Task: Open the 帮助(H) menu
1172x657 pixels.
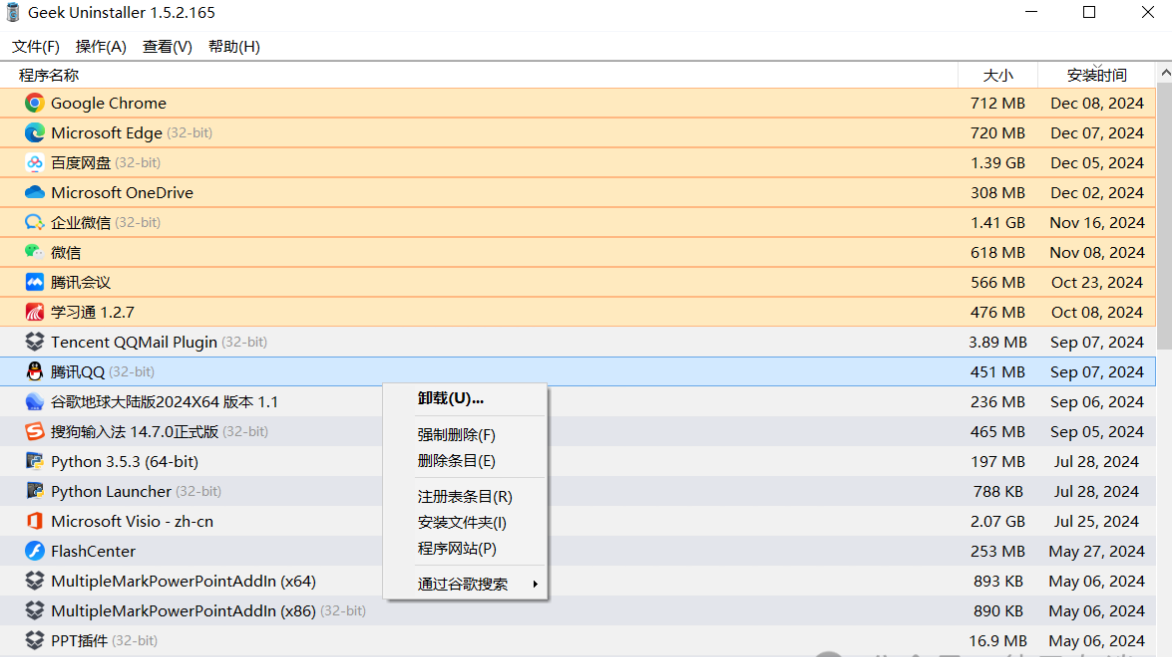Action: pos(234,46)
